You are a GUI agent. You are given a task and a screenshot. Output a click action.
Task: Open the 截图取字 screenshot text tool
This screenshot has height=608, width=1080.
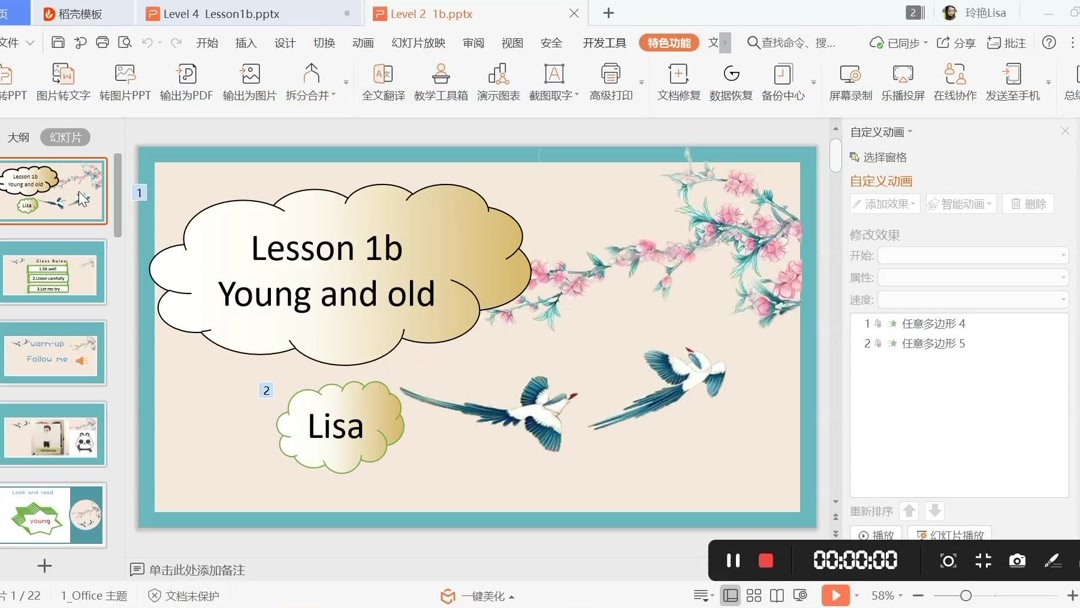[554, 80]
